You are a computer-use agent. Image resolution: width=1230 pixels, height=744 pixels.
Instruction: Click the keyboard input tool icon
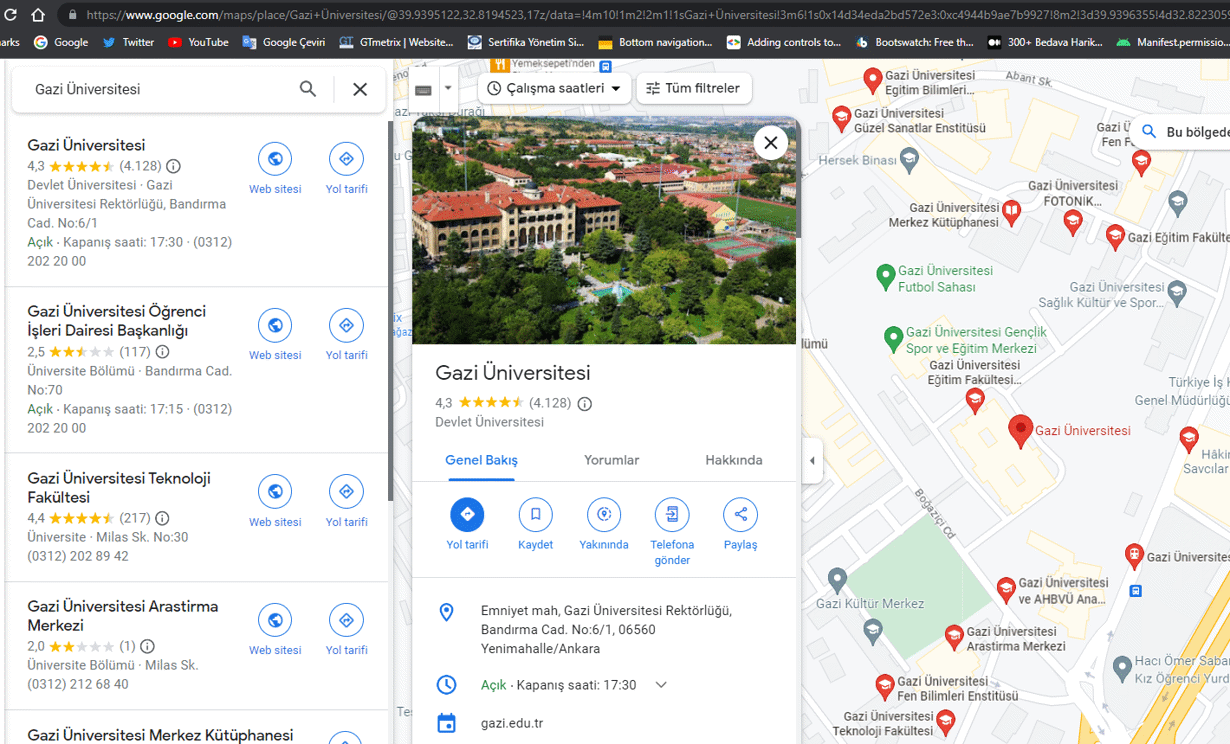tap(423, 90)
